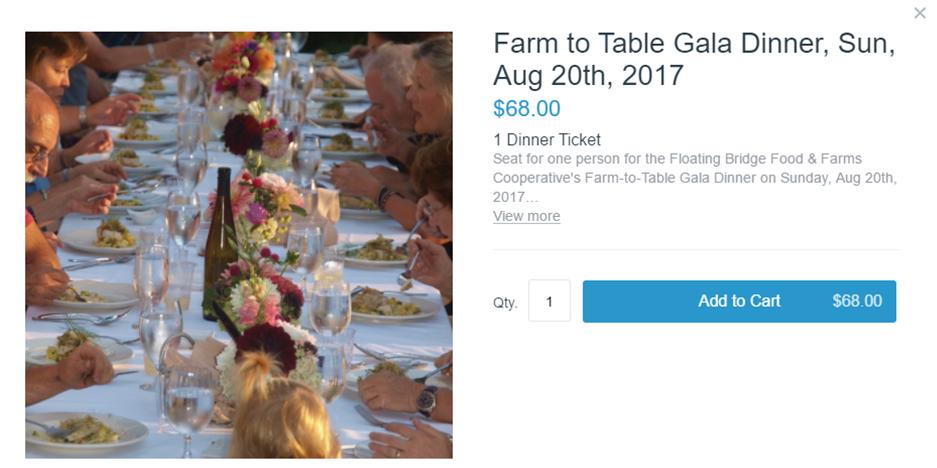Click the seat description paragraph text
The height and width of the screenshot is (468, 937).
(695, 178)
